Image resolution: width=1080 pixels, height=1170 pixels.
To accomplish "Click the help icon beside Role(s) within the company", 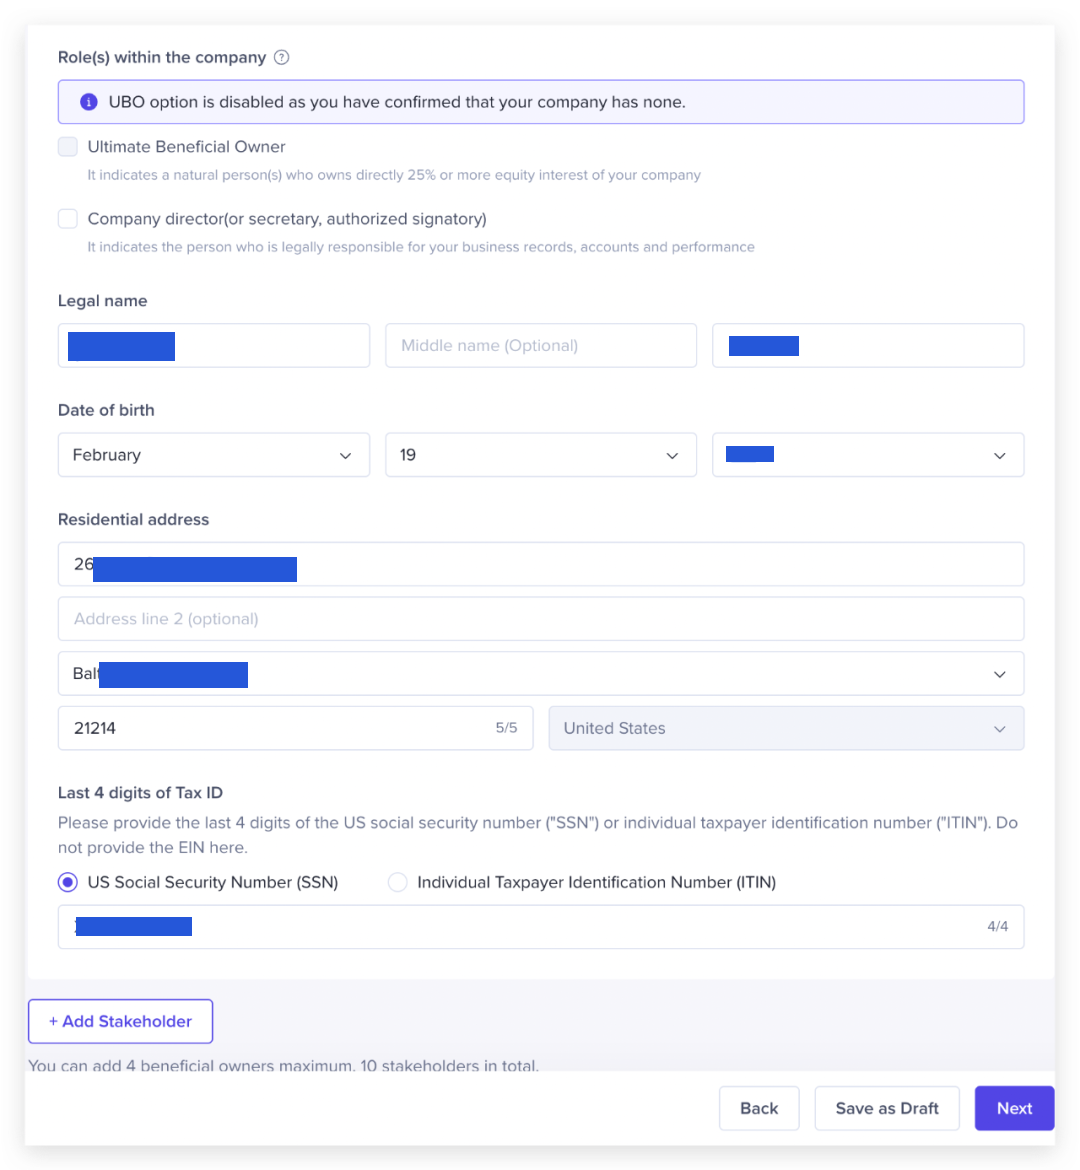I will (x=282, y=57).
